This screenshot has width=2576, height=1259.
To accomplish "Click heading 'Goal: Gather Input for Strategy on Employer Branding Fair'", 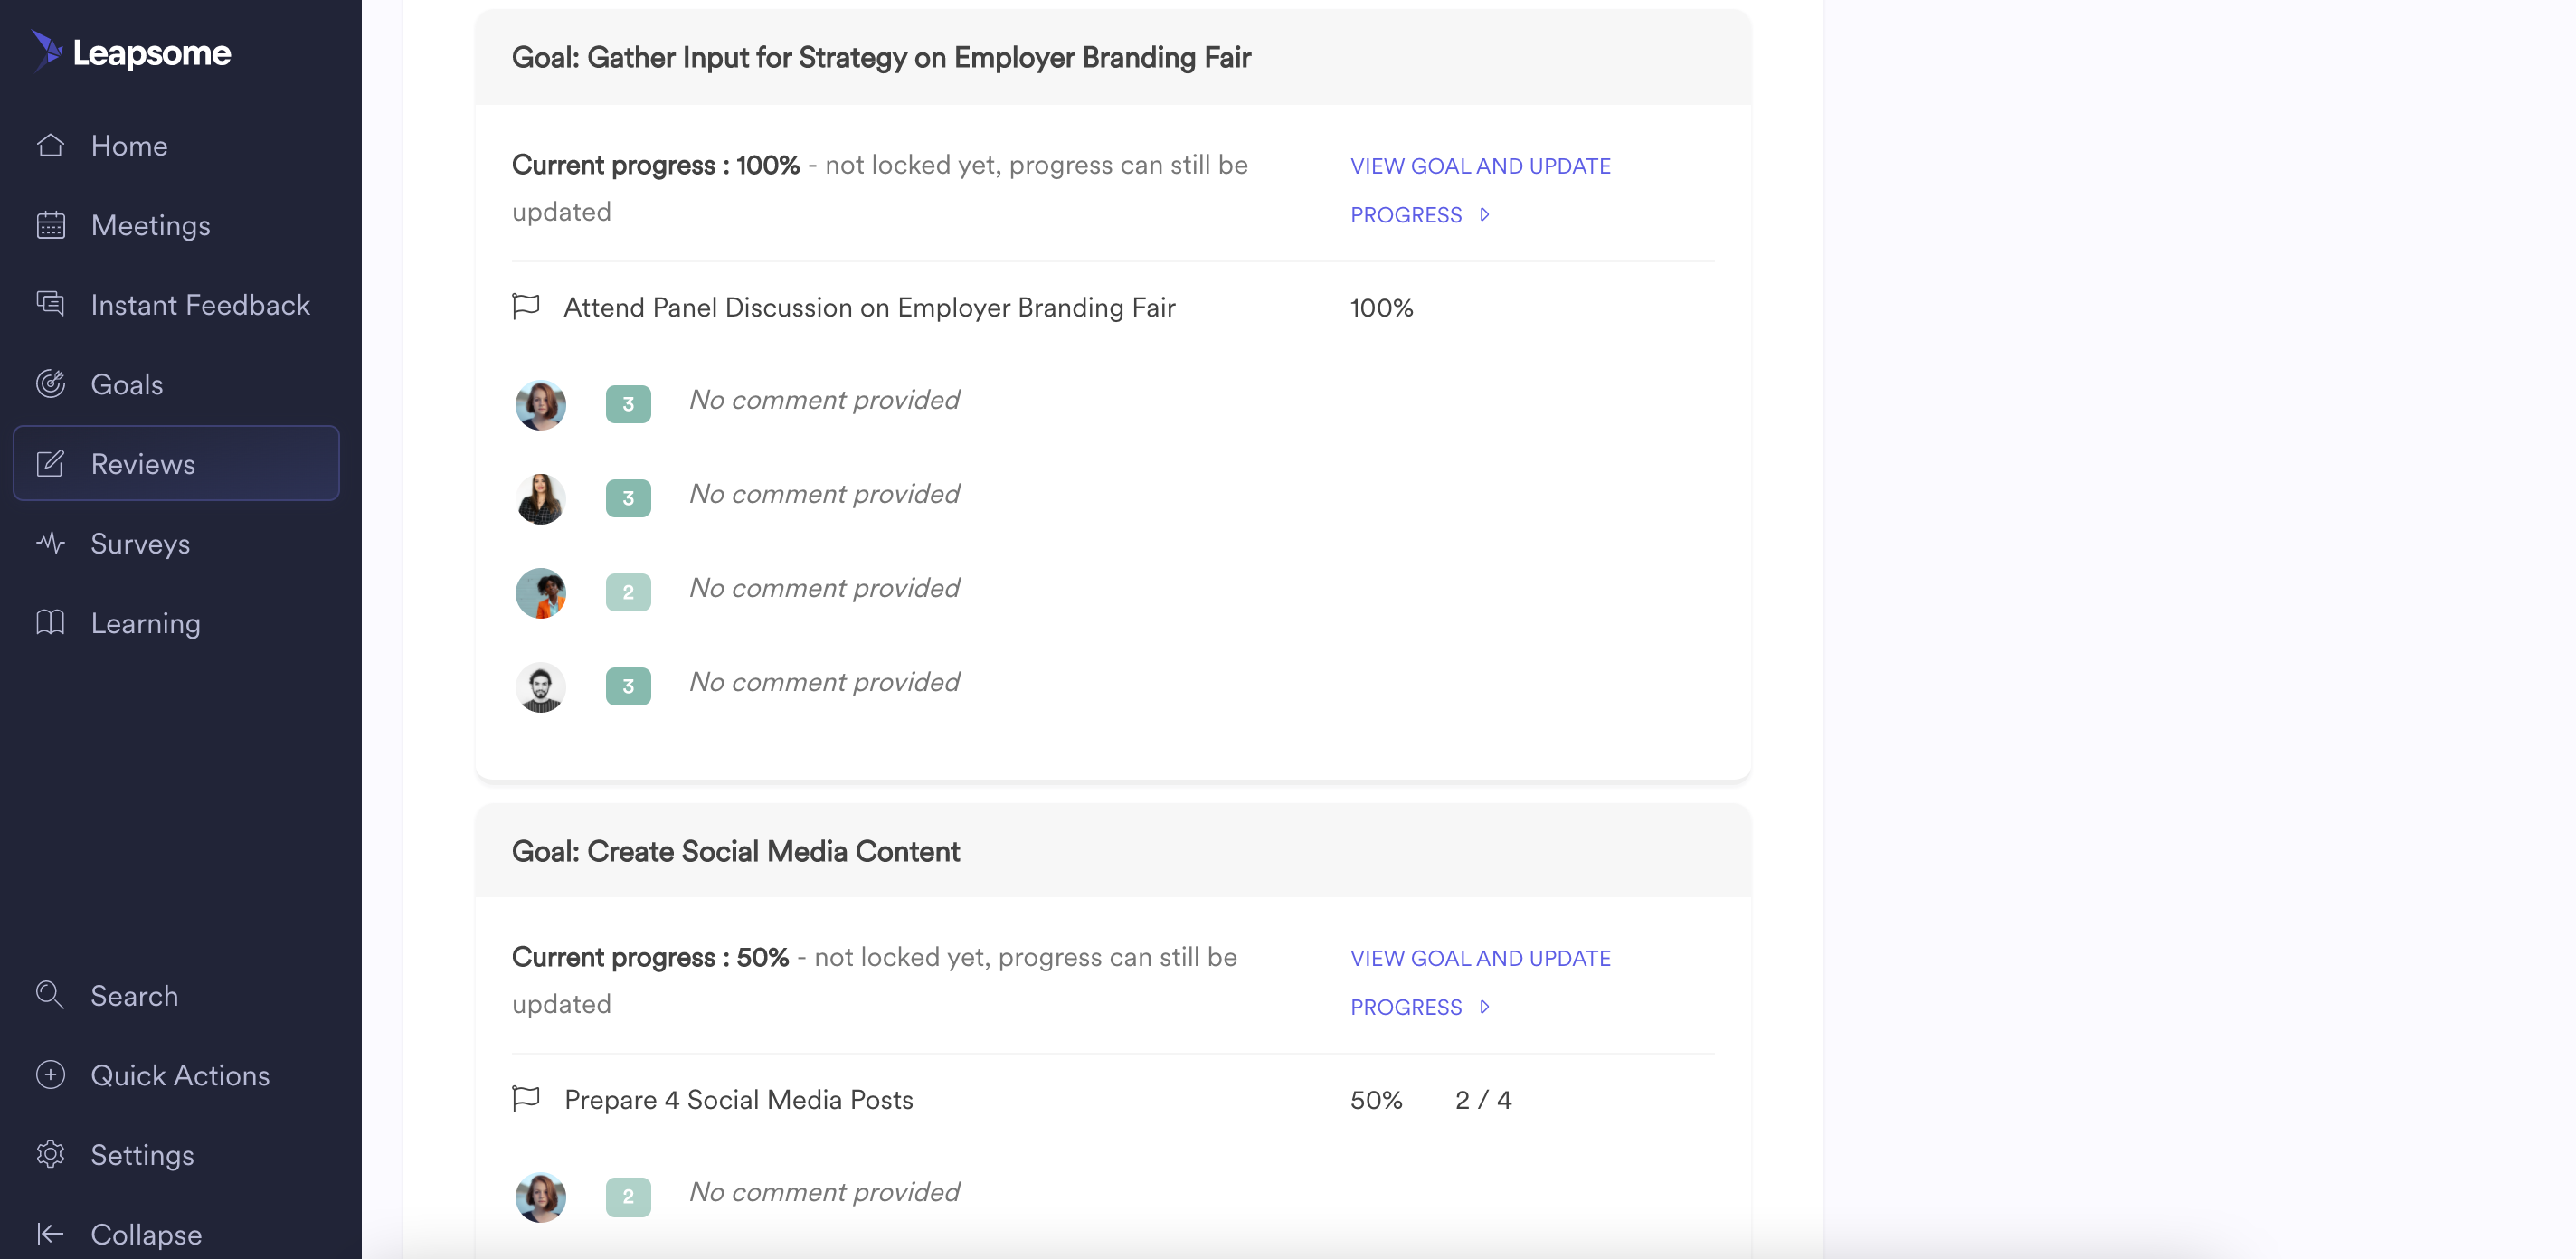I will click(x=881, y=57).
